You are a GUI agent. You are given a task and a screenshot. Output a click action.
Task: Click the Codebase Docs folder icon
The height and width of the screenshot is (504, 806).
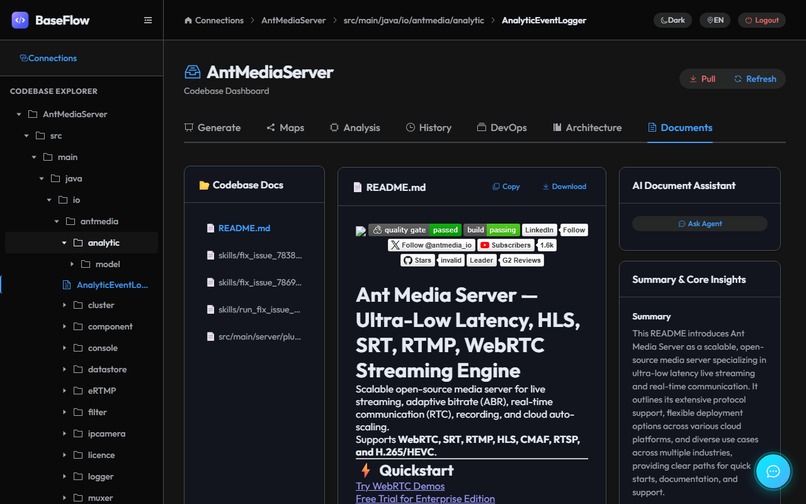(204, 185)
